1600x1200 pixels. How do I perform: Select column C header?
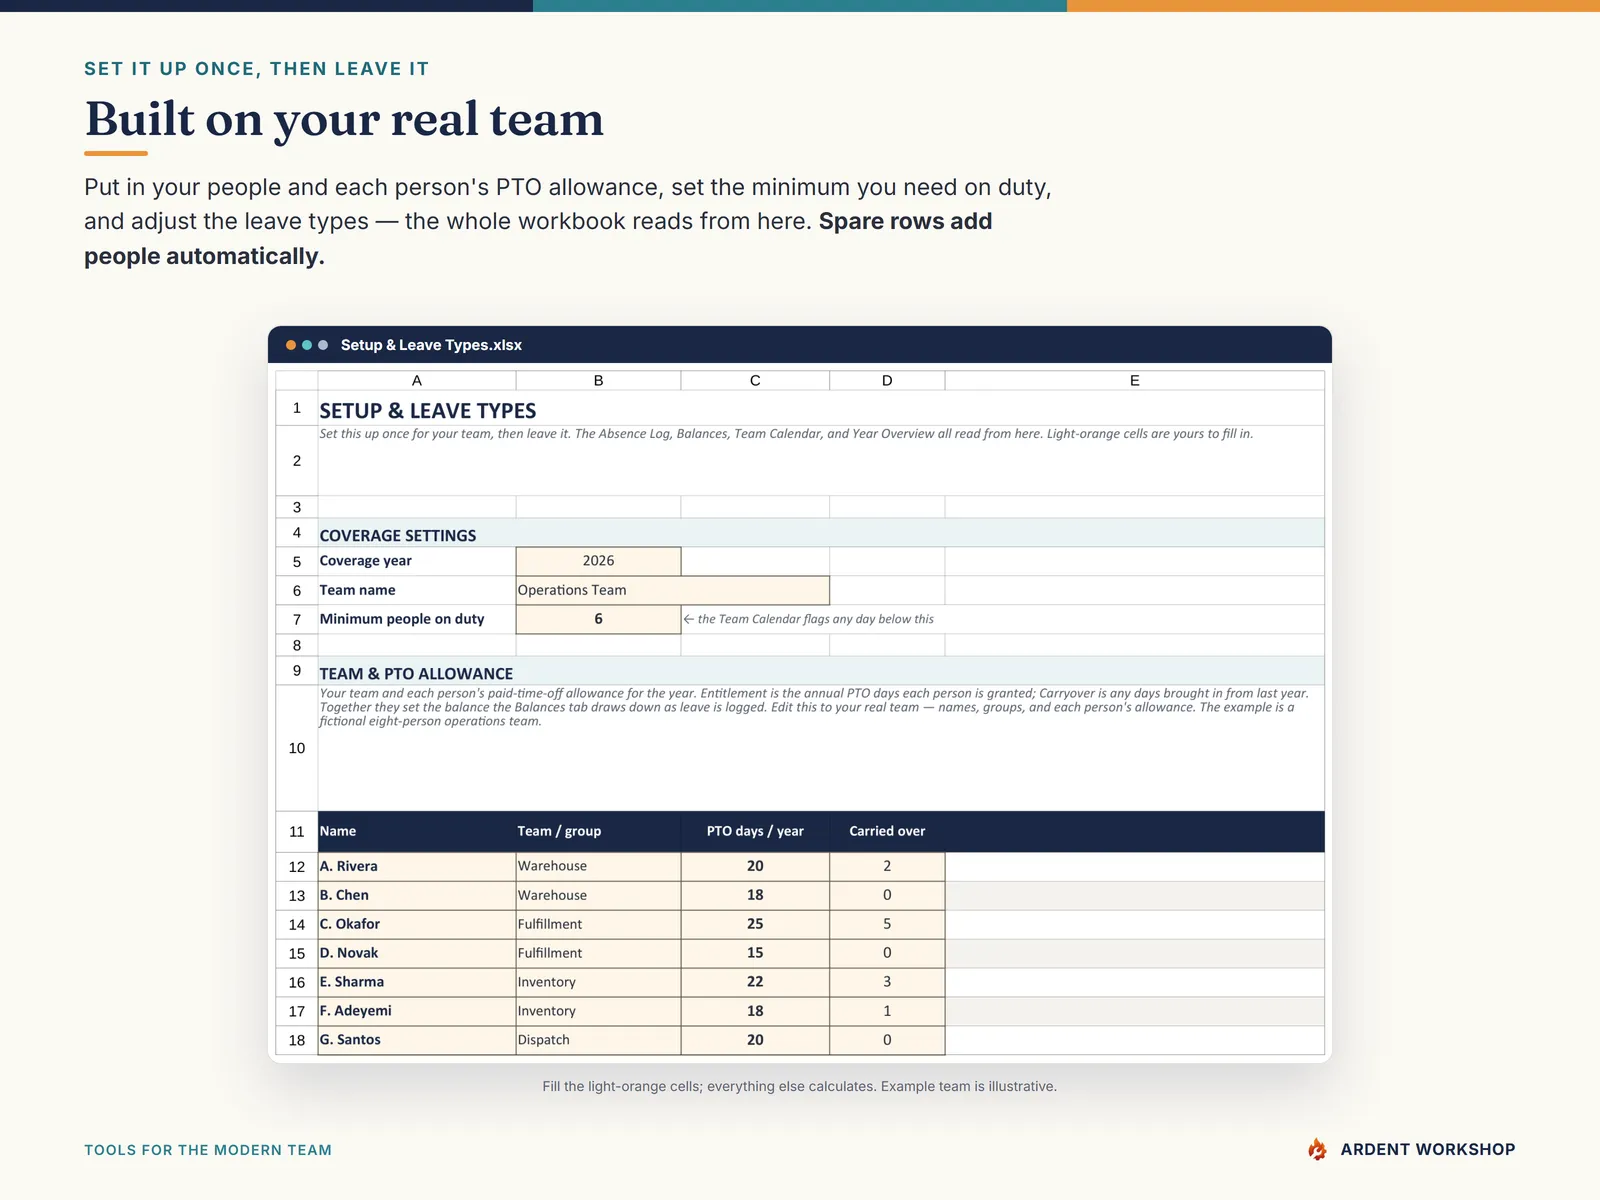tap(755, 380)
